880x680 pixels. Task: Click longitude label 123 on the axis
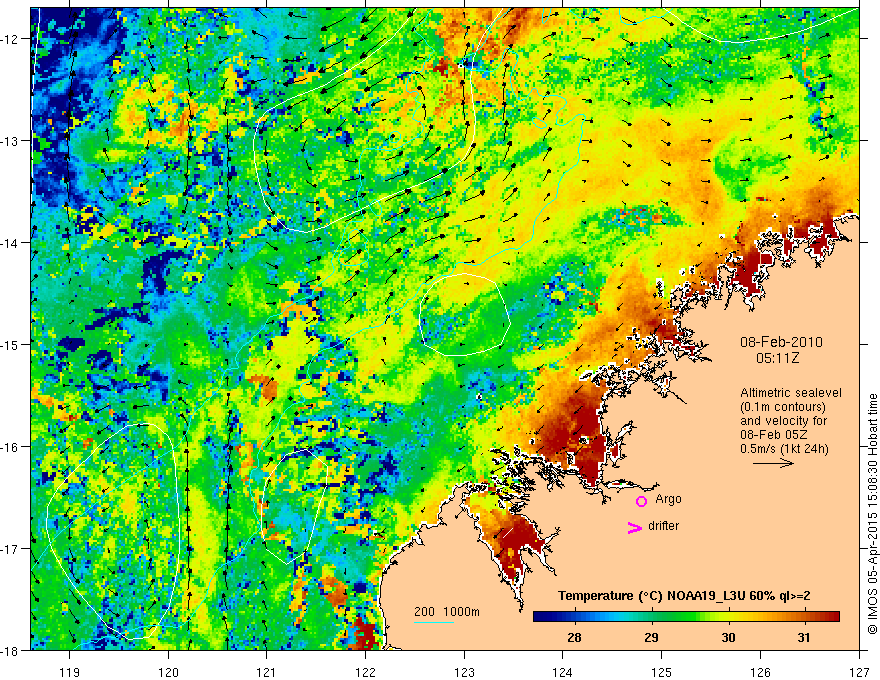[x=464, y=672]
